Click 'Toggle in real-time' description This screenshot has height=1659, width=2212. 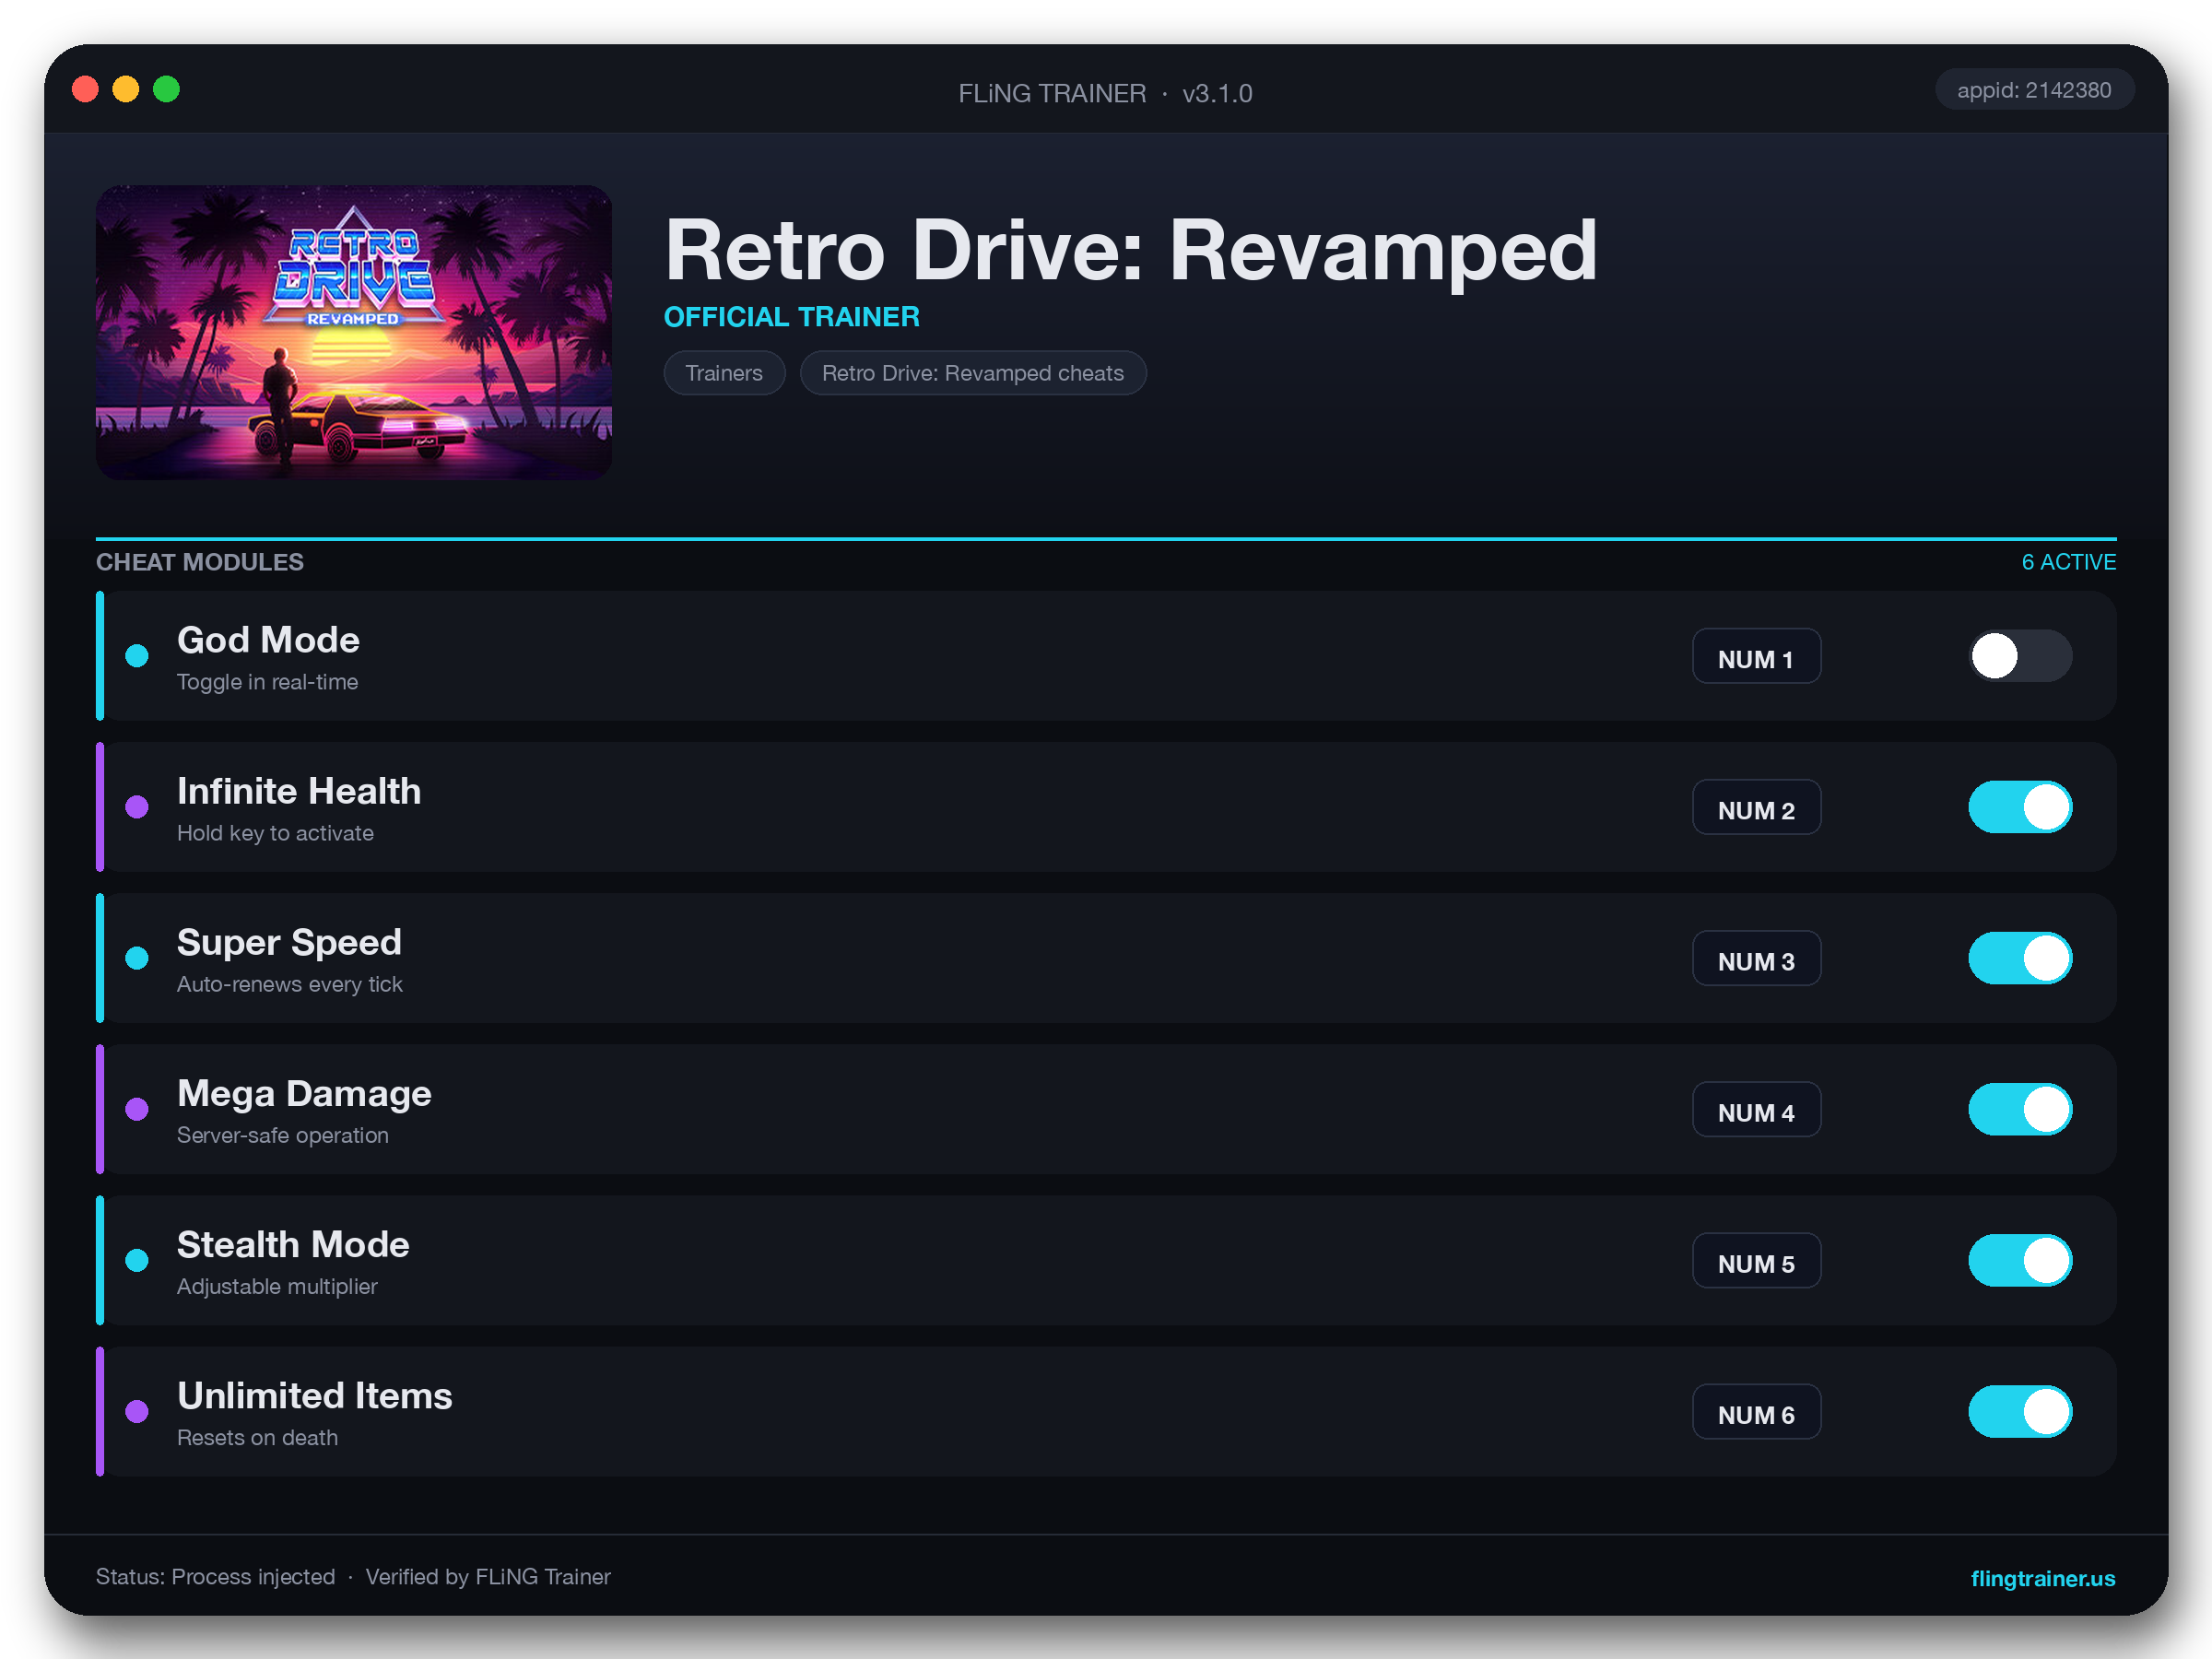coord(267,682)
